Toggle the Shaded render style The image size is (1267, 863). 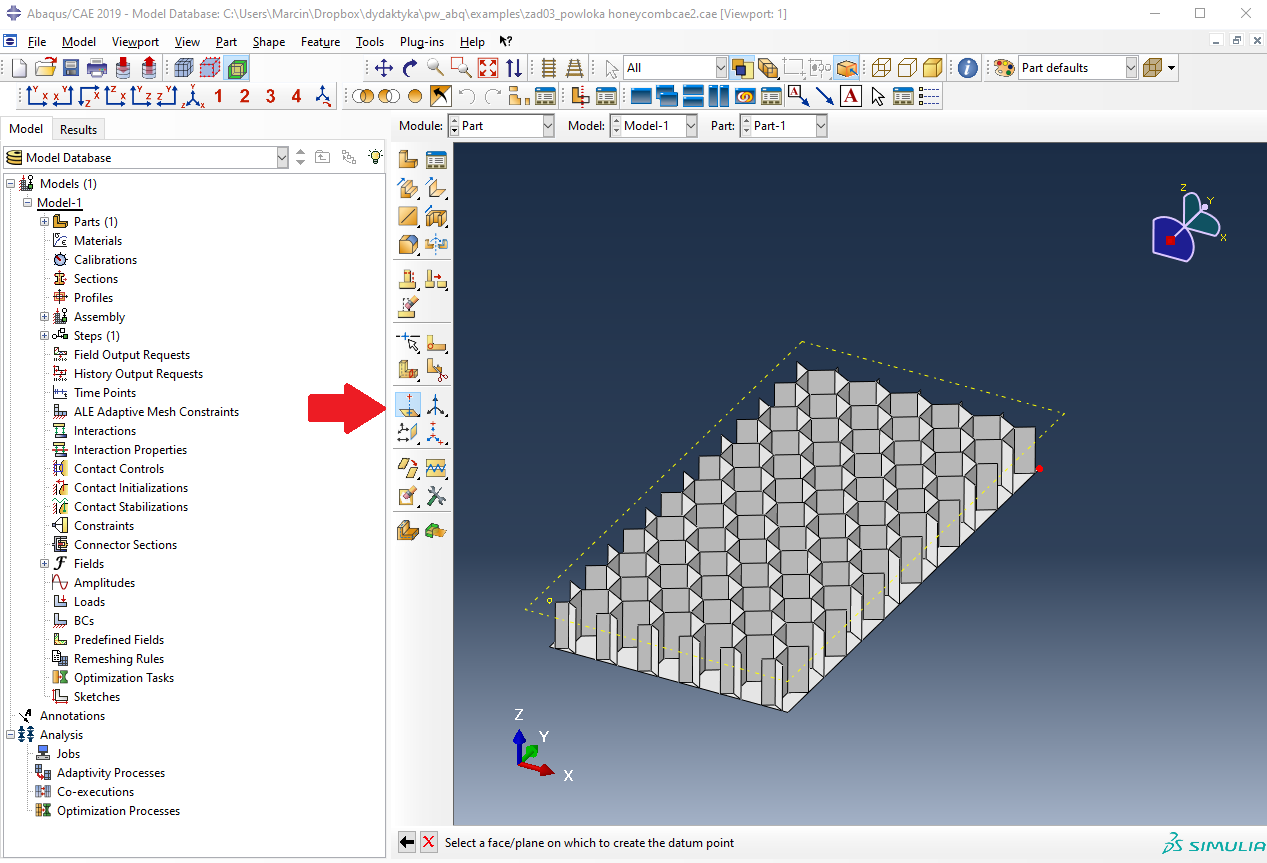(x=932, y=68)
